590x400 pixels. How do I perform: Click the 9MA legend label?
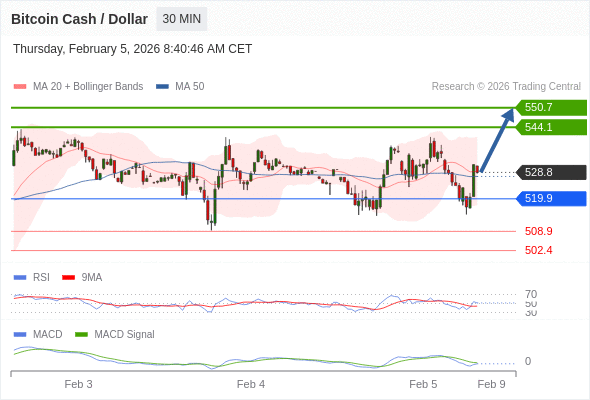point(92,278)
